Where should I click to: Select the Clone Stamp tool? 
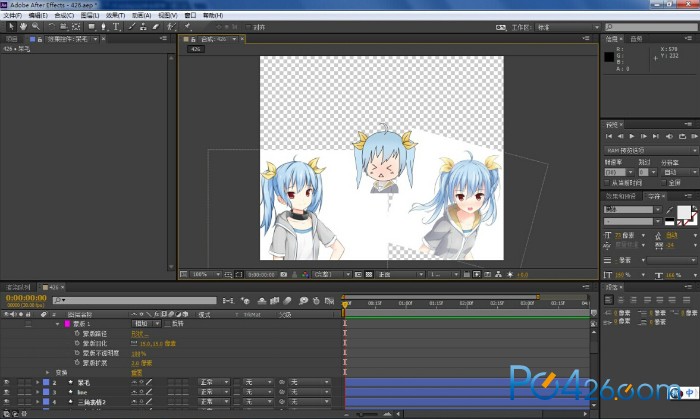click(143, 27)
